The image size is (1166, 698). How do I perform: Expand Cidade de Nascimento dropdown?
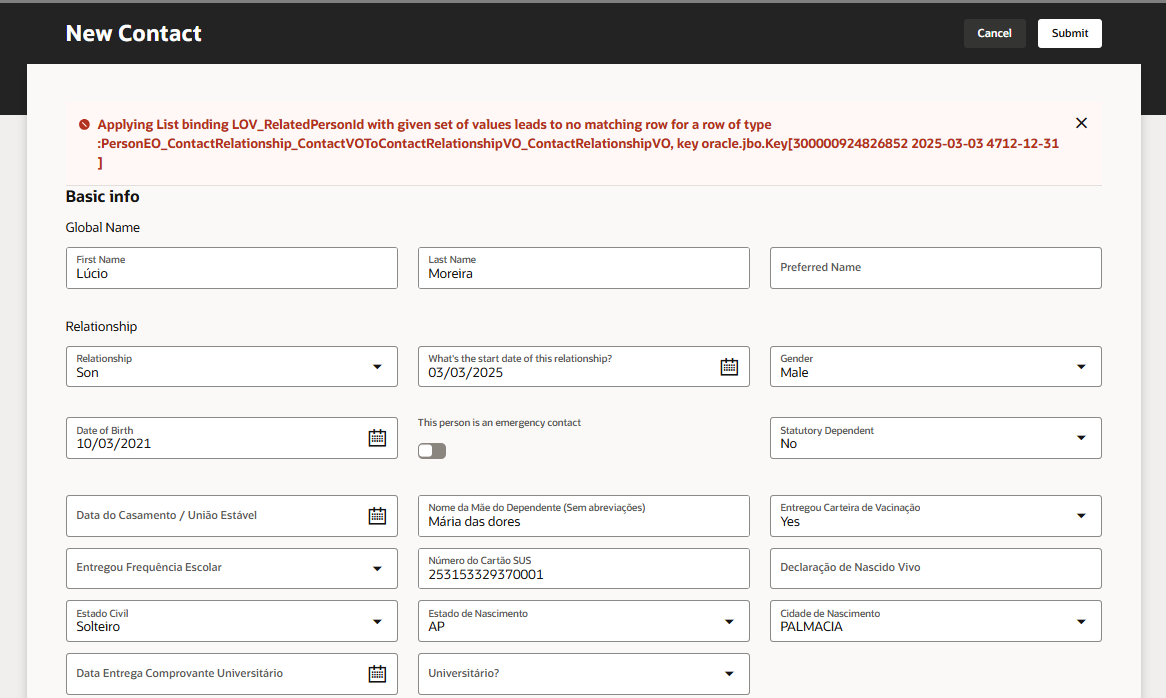[1081, 621]
